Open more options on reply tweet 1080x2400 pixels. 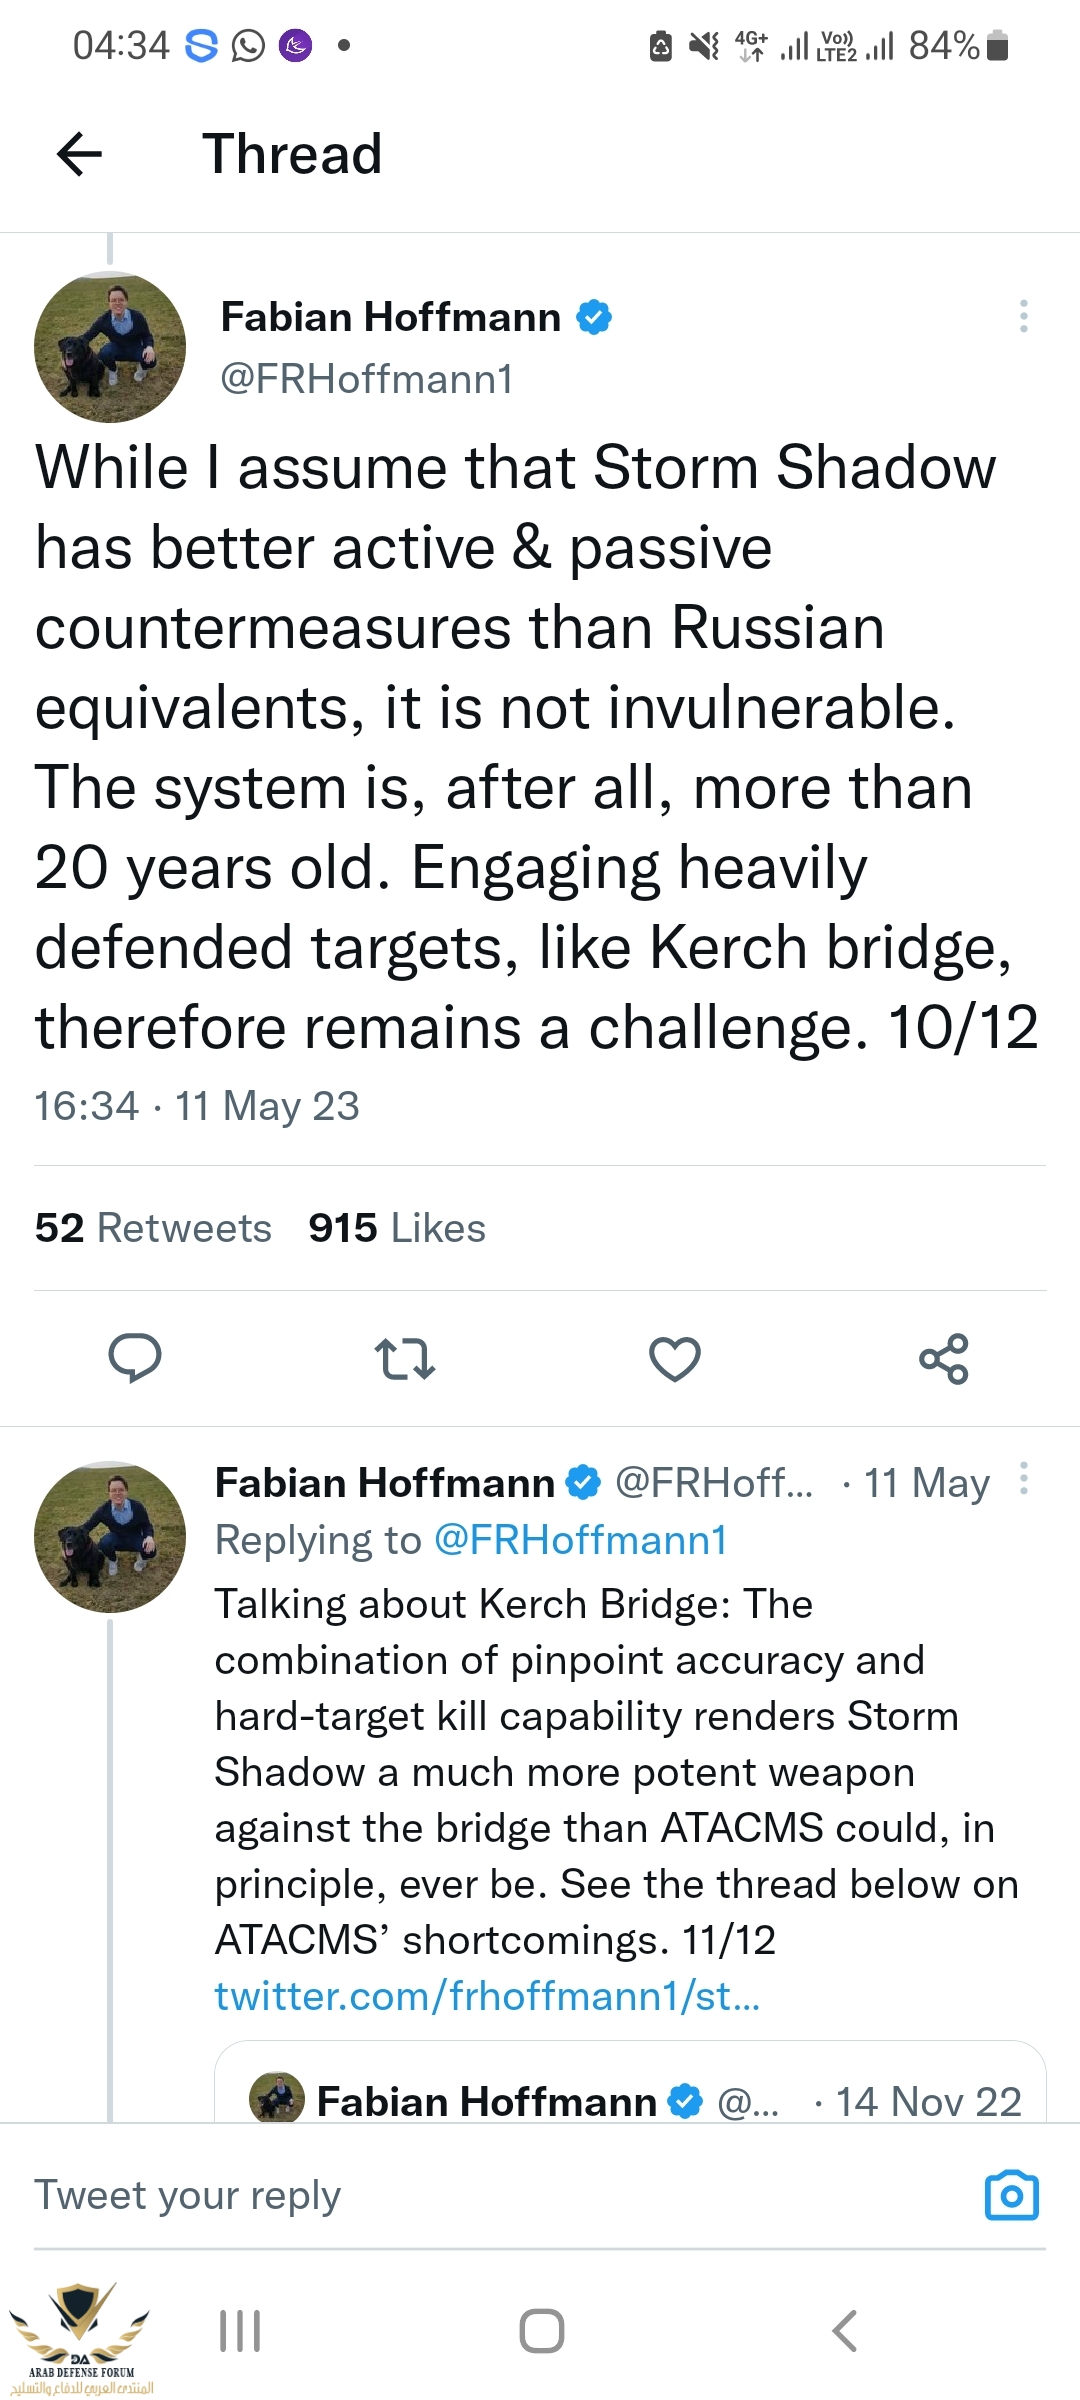[1023, 1478]
